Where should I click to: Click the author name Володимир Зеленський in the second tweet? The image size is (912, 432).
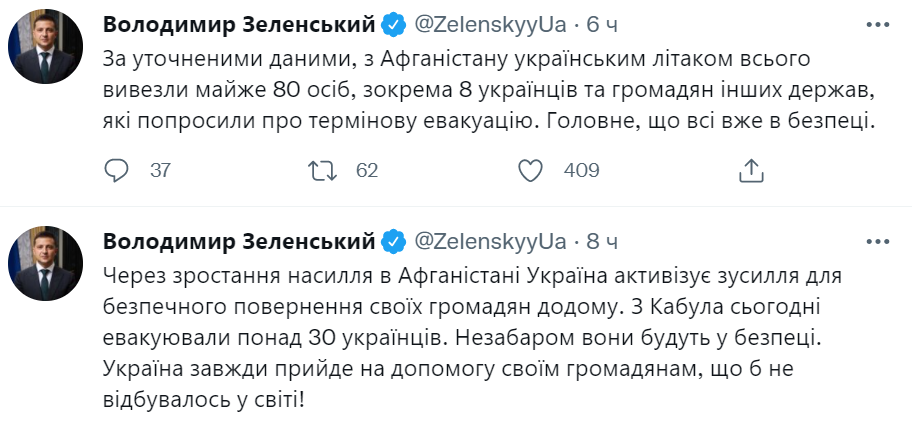point(240,242)
